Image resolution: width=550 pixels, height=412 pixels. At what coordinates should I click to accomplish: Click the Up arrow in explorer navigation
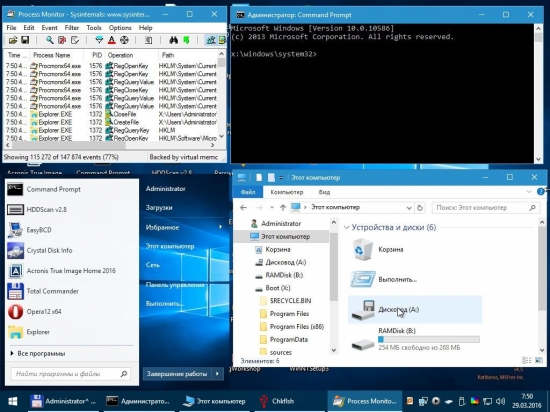(x=283, y=208)
